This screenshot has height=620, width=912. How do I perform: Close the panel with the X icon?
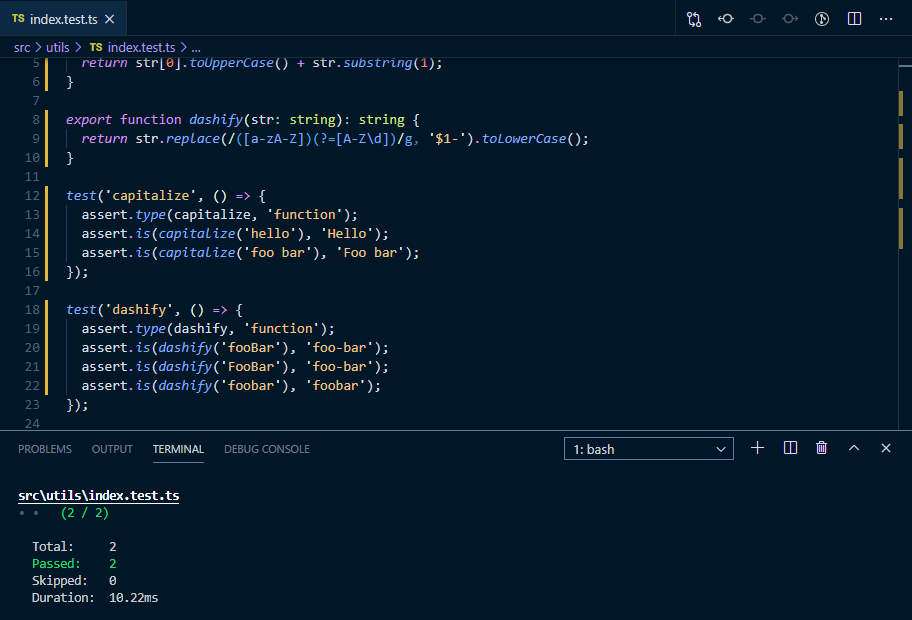point(885,448)
